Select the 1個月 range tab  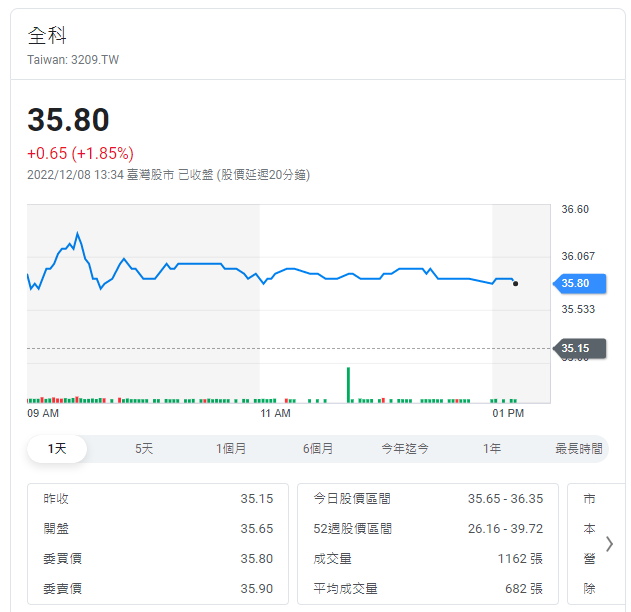[231, 449]
